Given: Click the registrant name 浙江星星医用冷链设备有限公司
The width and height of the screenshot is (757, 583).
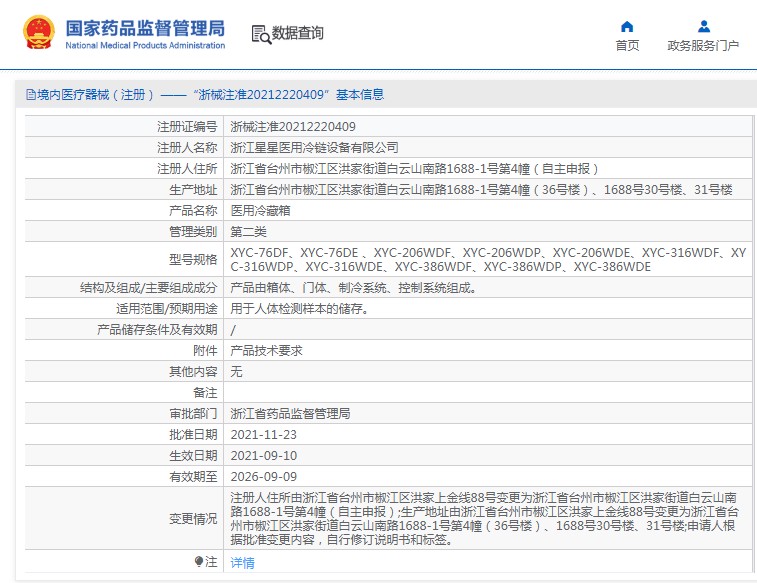Looking at the screenshot, I should pos(314,148).
